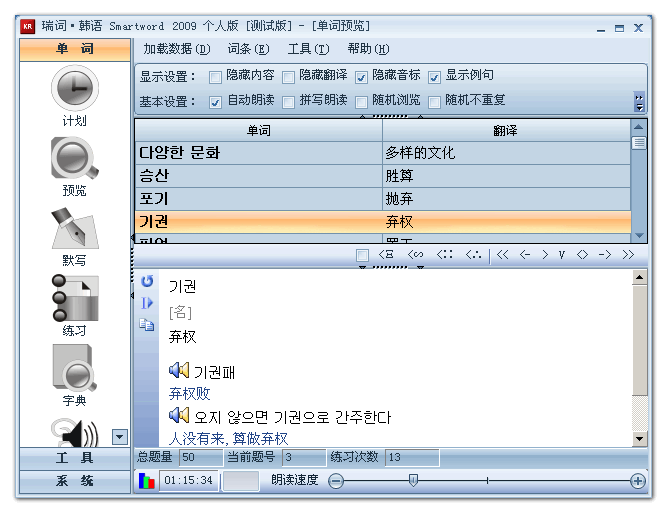Click the <> diamond icon in navigation bar
This screenshot has height=513, width=667.
point(582,254)
